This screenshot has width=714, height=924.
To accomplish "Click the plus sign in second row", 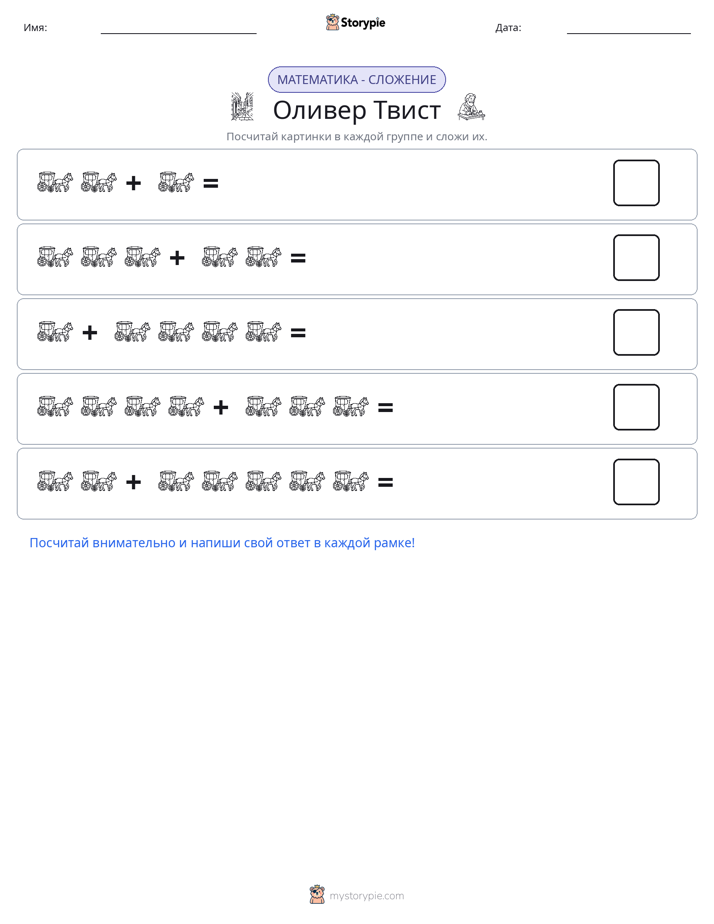I will pos(177,258).
